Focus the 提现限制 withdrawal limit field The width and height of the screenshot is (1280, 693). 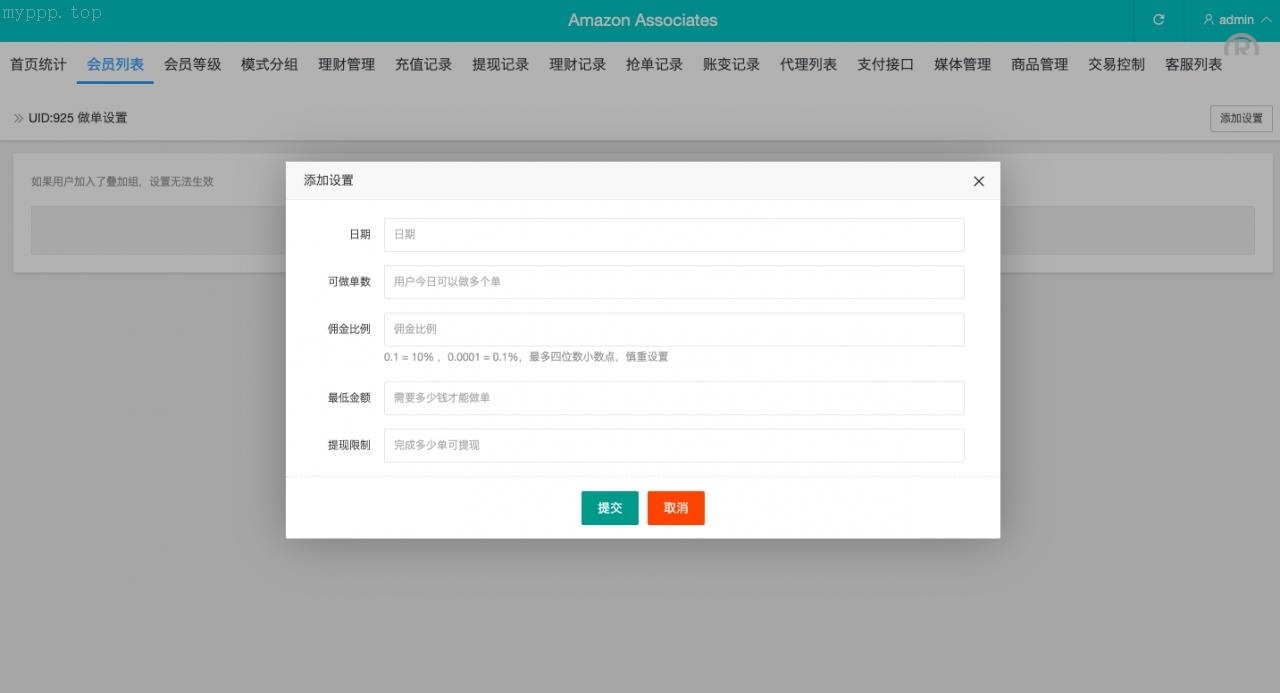pos(673,445)
